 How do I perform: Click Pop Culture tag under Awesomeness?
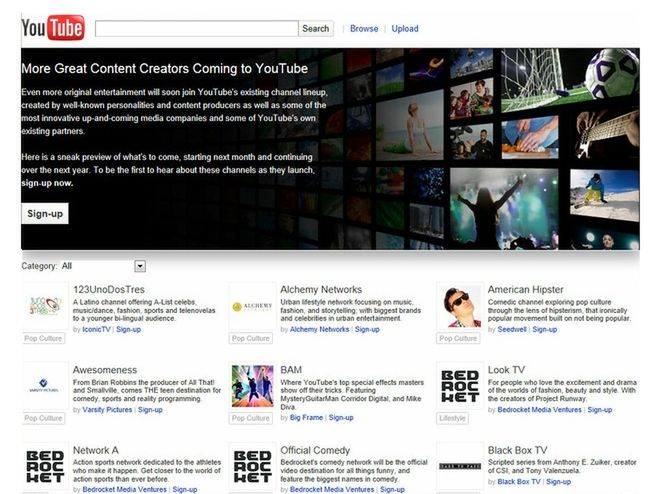click(x=43, y=418)
